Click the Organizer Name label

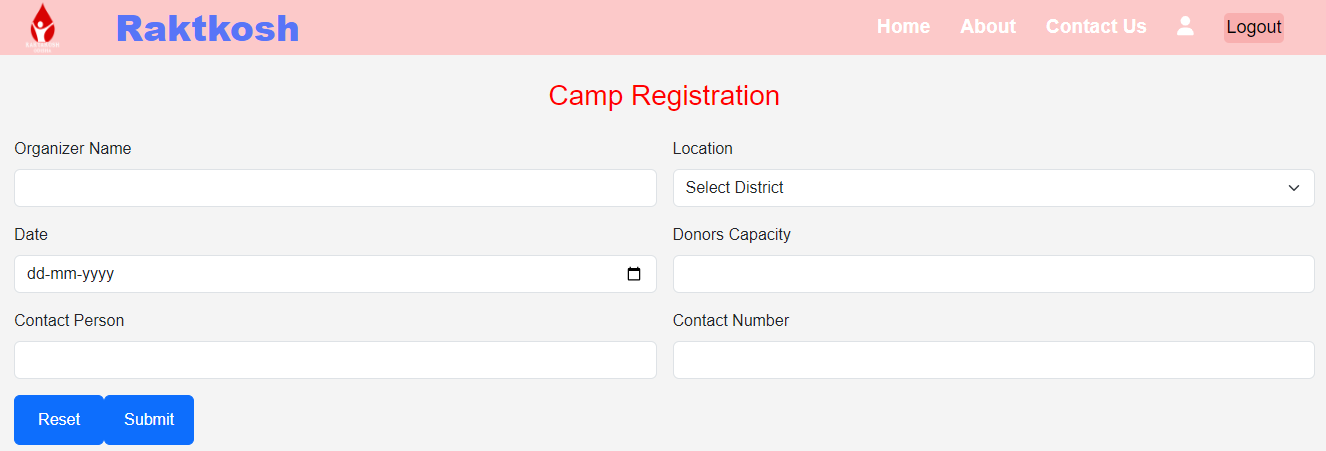point(73,149)
